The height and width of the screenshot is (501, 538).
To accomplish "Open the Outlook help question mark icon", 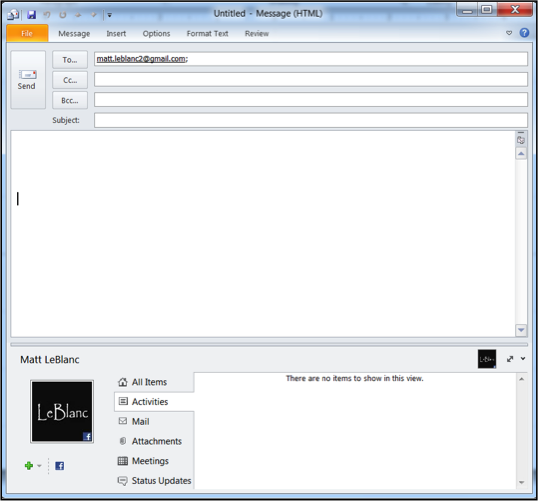I will [x=524, y=33].
